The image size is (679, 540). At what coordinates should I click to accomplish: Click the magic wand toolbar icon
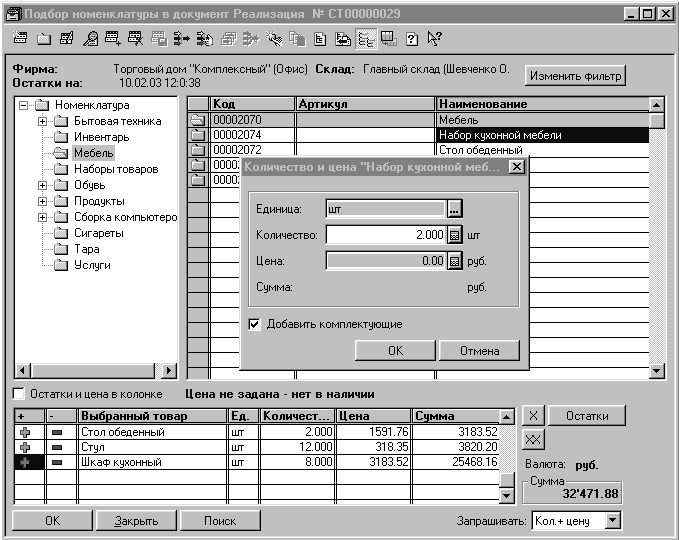tap(274, 39)
